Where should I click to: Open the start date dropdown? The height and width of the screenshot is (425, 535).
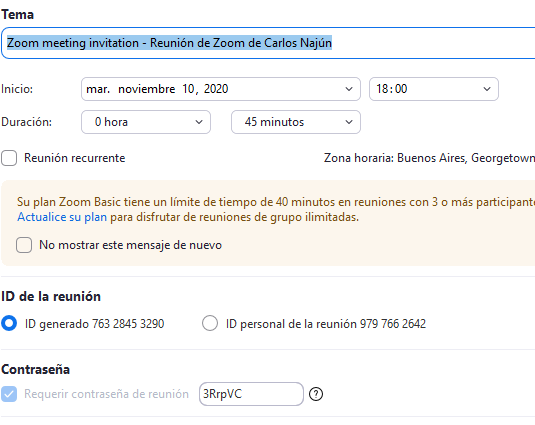pyautogui.click(x=221, y=89)
